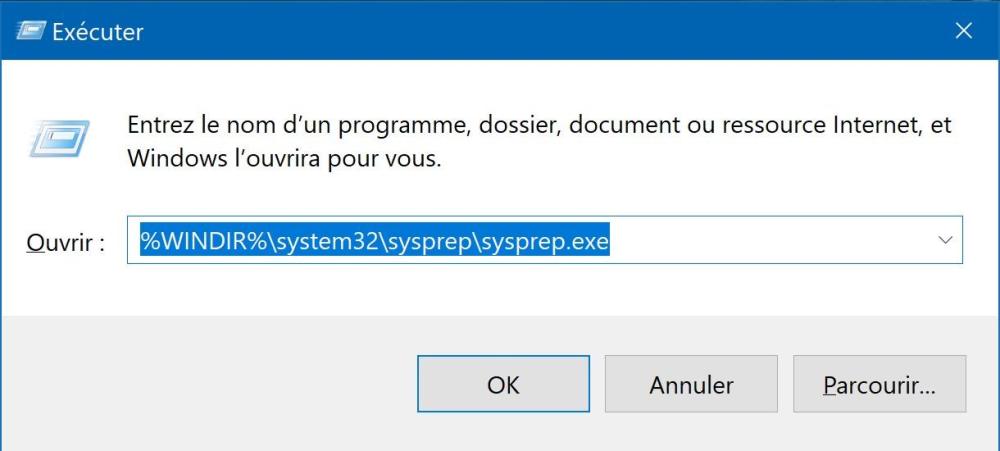Screen dimensions: 1000x451
Task: Click the blank white area below Ouvrir field
Action: tap(500, 290)
